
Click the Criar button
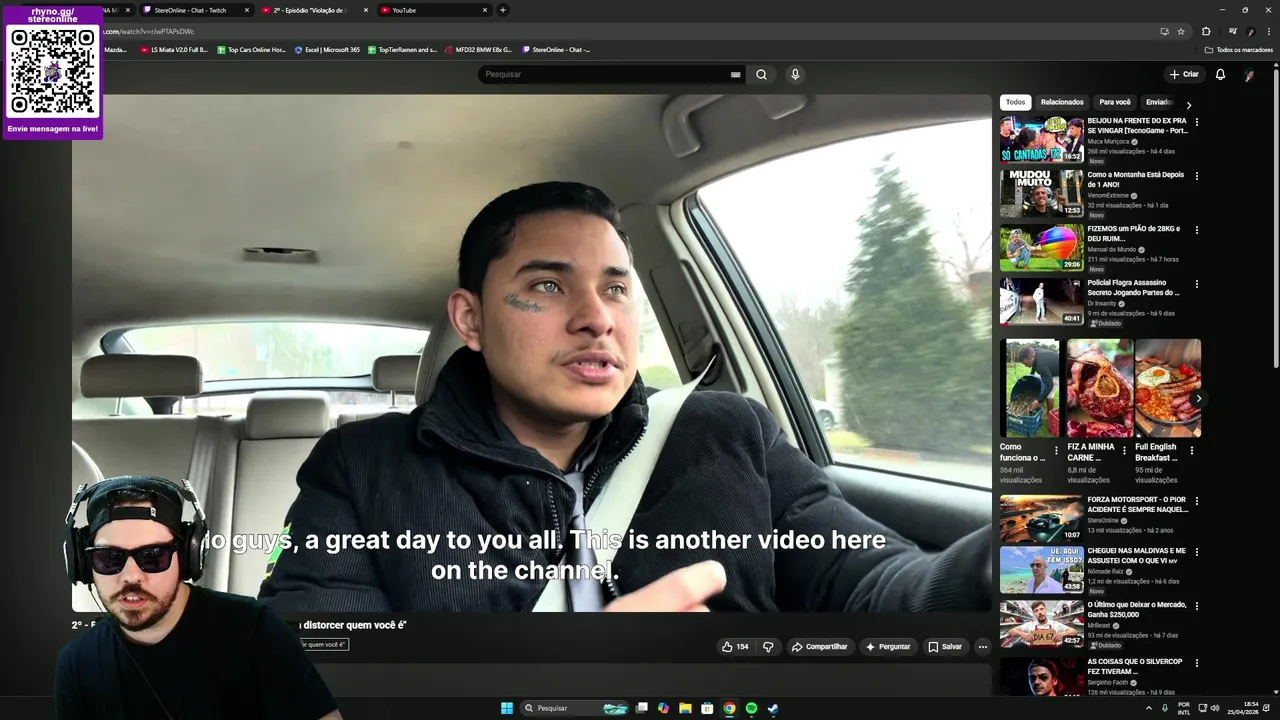pos(1184,74)
